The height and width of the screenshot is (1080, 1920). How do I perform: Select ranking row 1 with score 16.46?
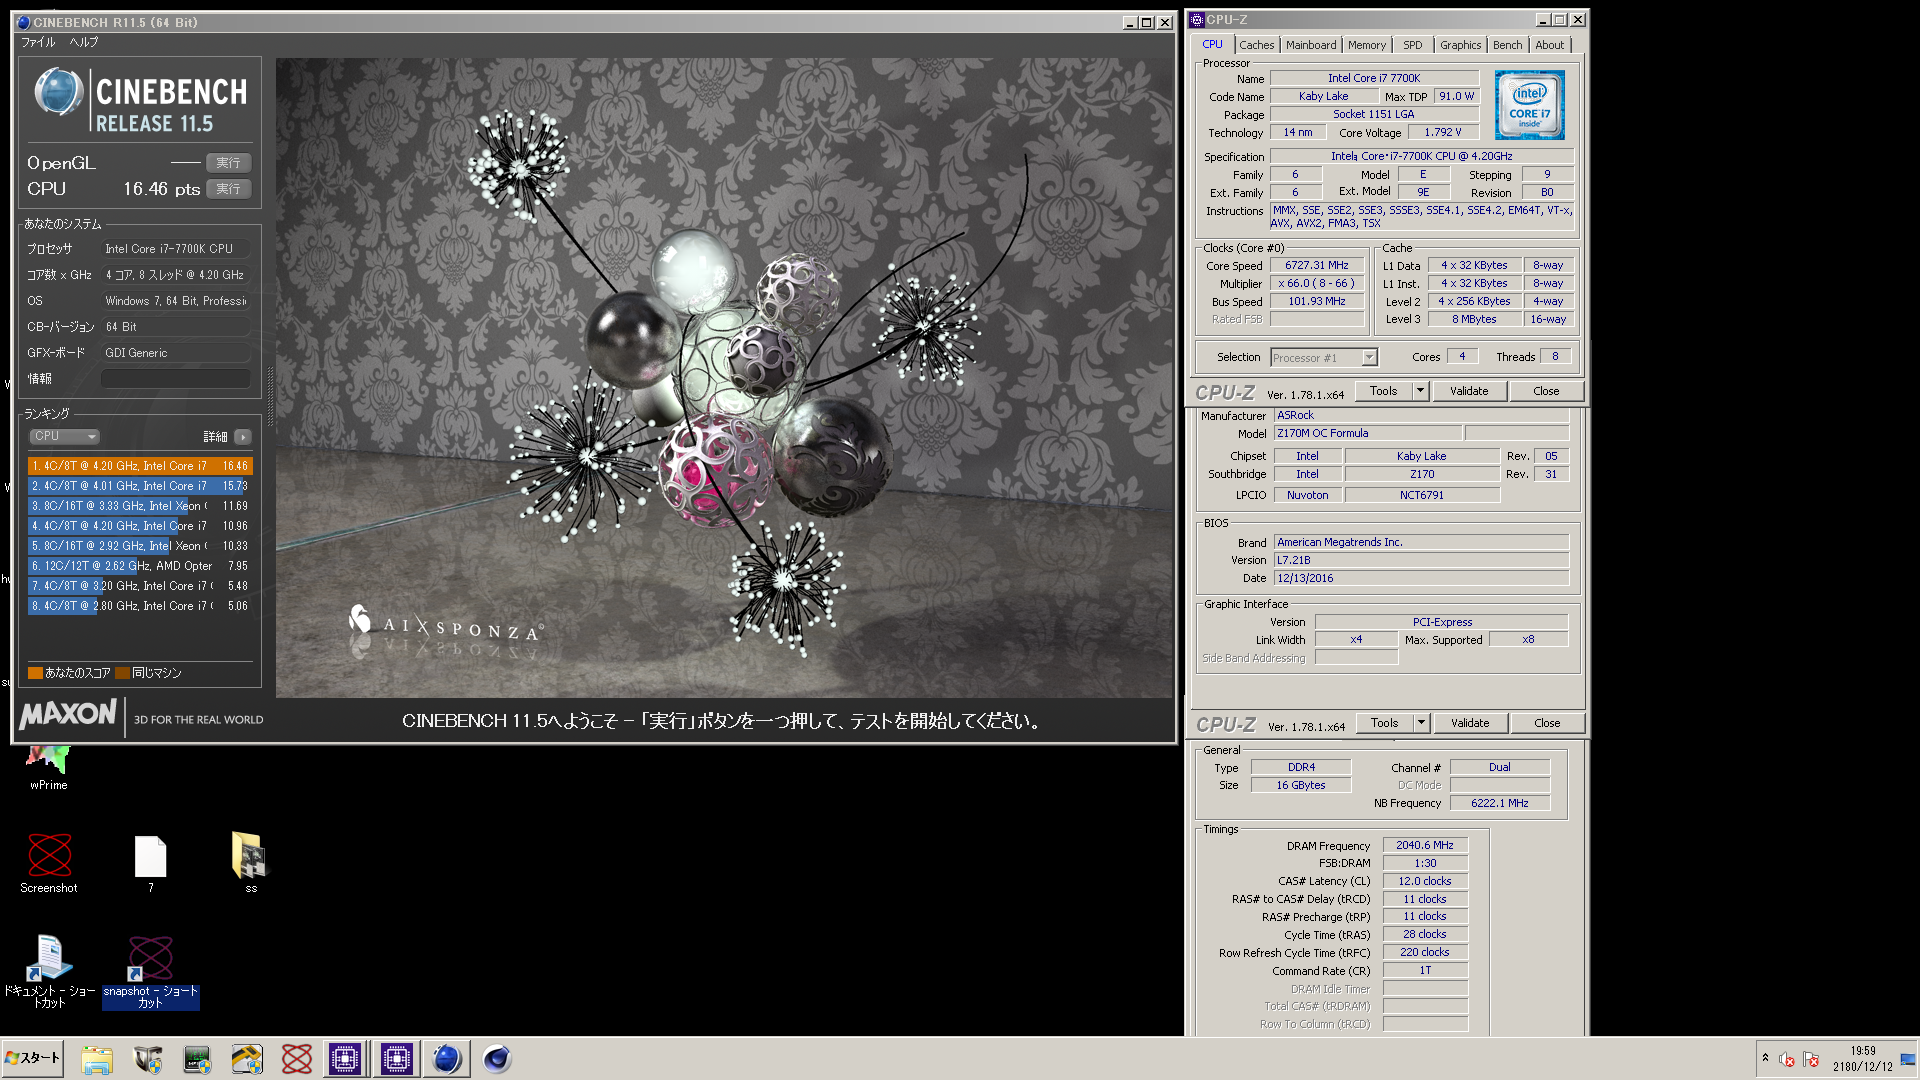pyautogui.click(x=140, y=466)
